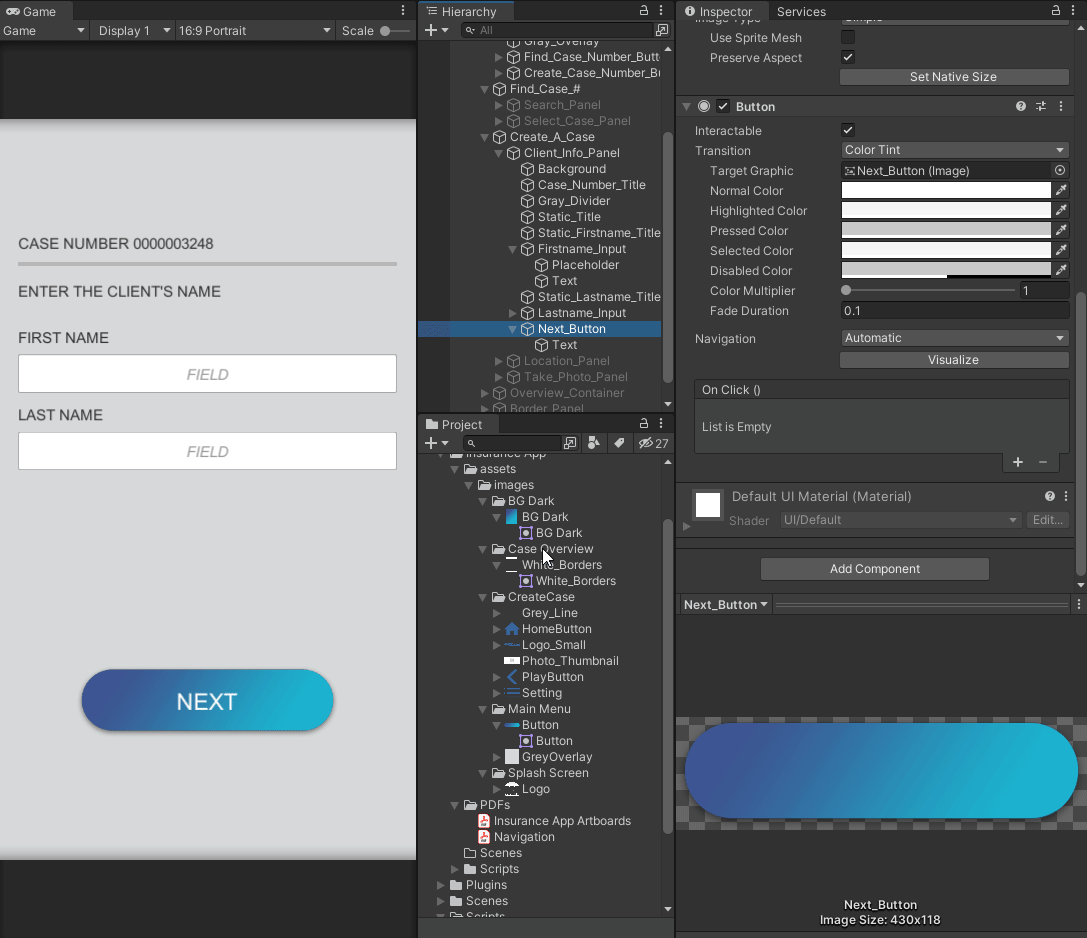Viewport: 1087px width, 938px height.
Task: Toggle Use Sprite Mesh checkbox
Action: pos(847,37)
